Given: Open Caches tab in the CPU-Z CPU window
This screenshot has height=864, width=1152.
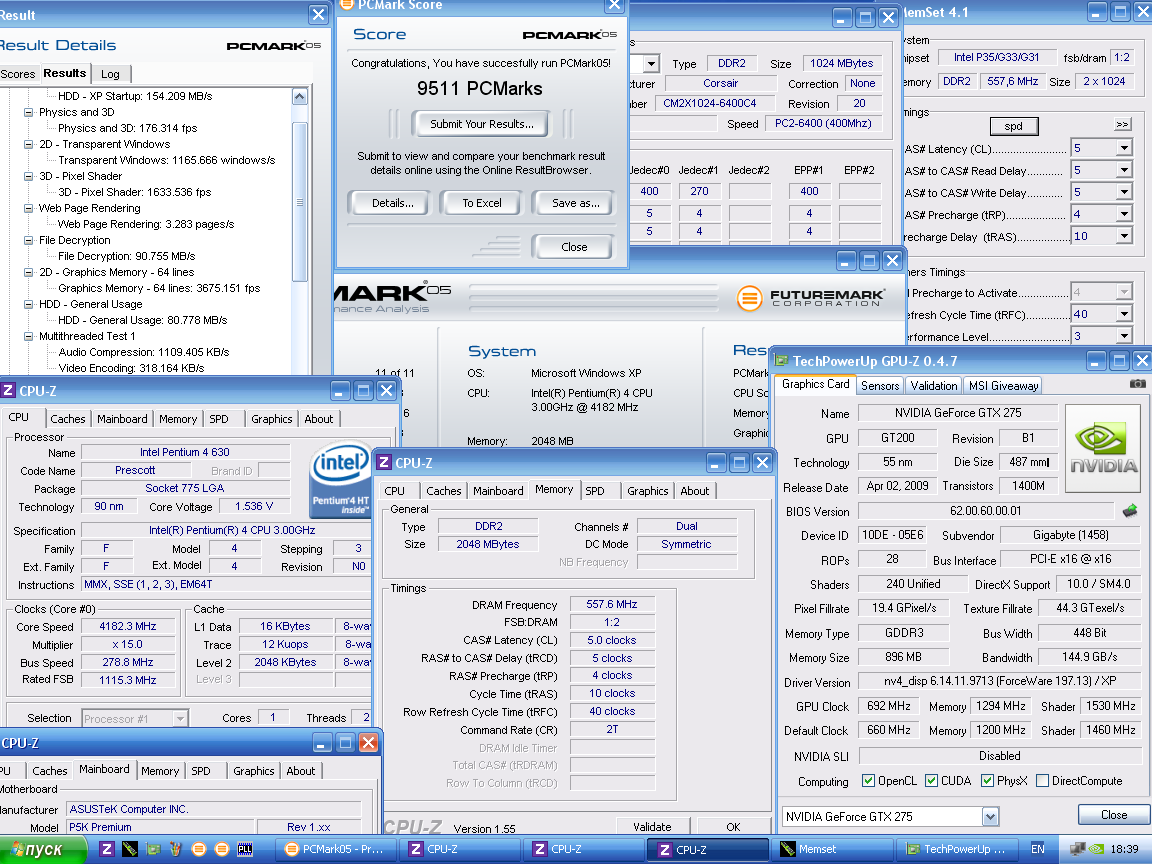Looking at the screenshot, I should (68, 419).
